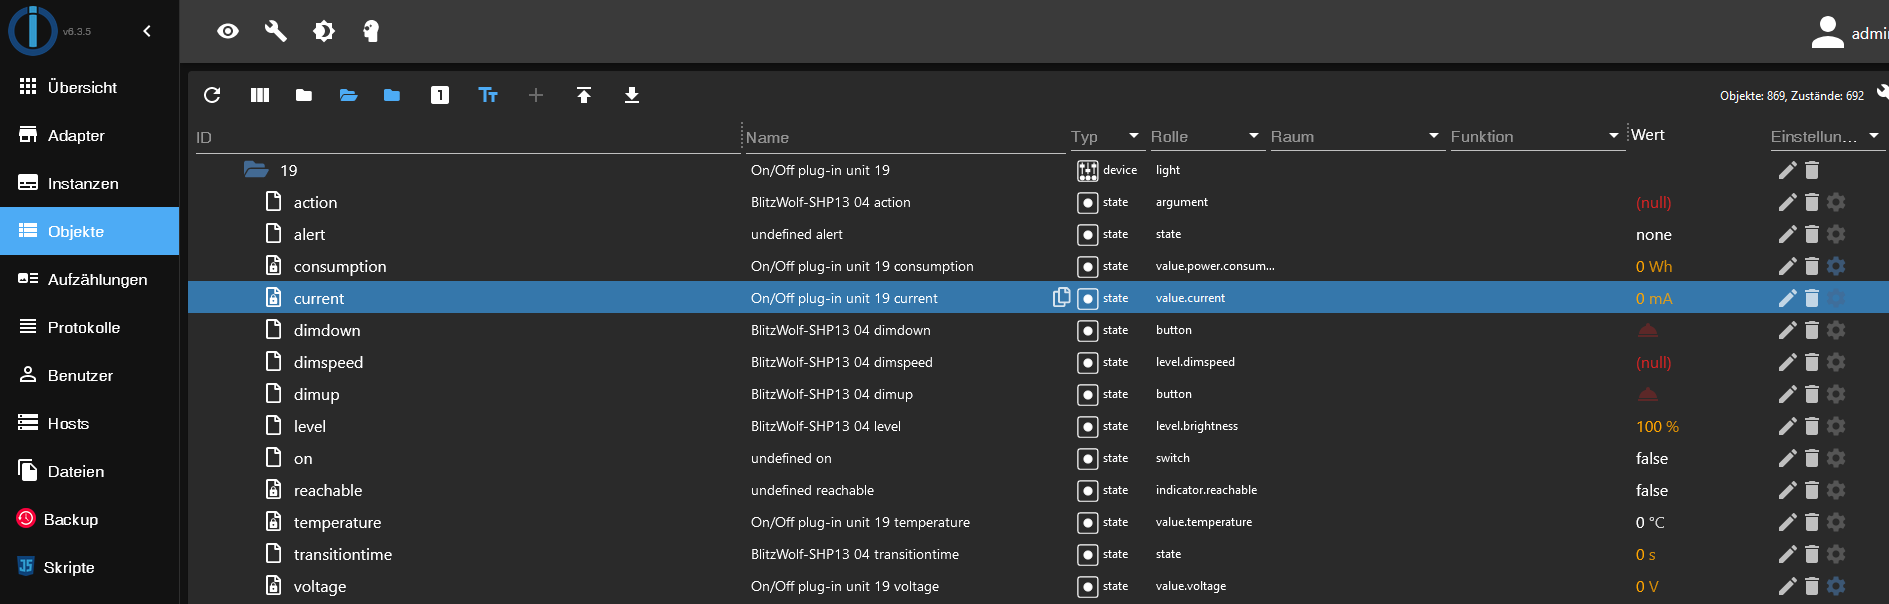Delete the dimdown object
Viewport: 1889px width, 604px height.
point(1812,330)
